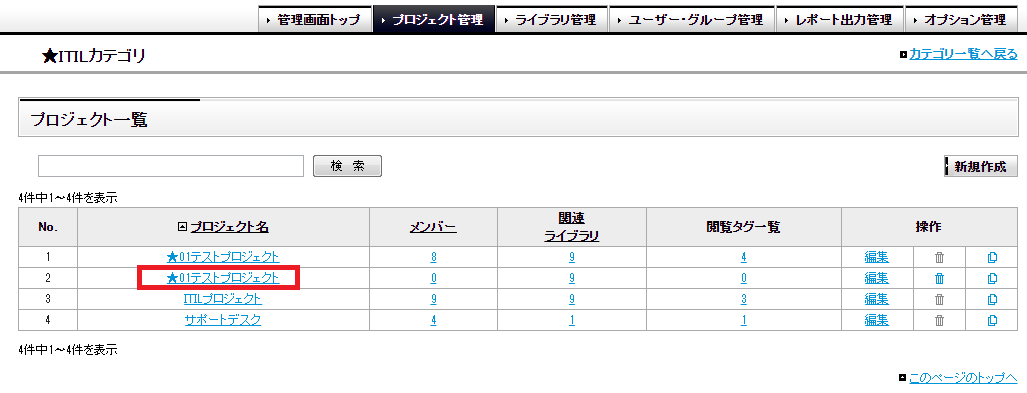The width and height of the screenshot is (1027, 393).
Task: Open 編集 link for サポートデスク
Action: tap(877, 320)
